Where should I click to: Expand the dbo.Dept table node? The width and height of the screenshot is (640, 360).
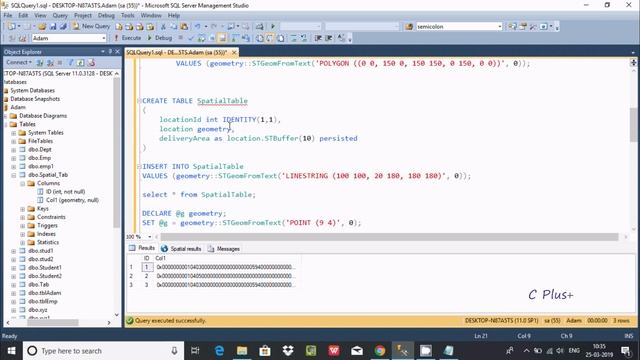point(14,149)
